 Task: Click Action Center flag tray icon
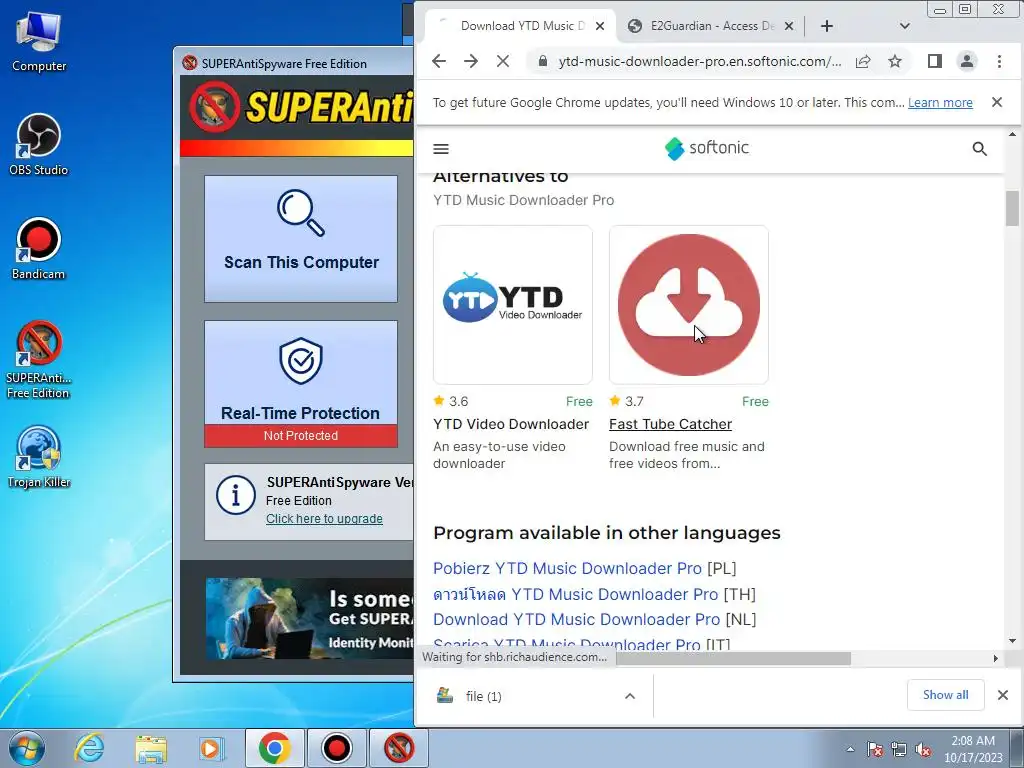coord(875,750)
